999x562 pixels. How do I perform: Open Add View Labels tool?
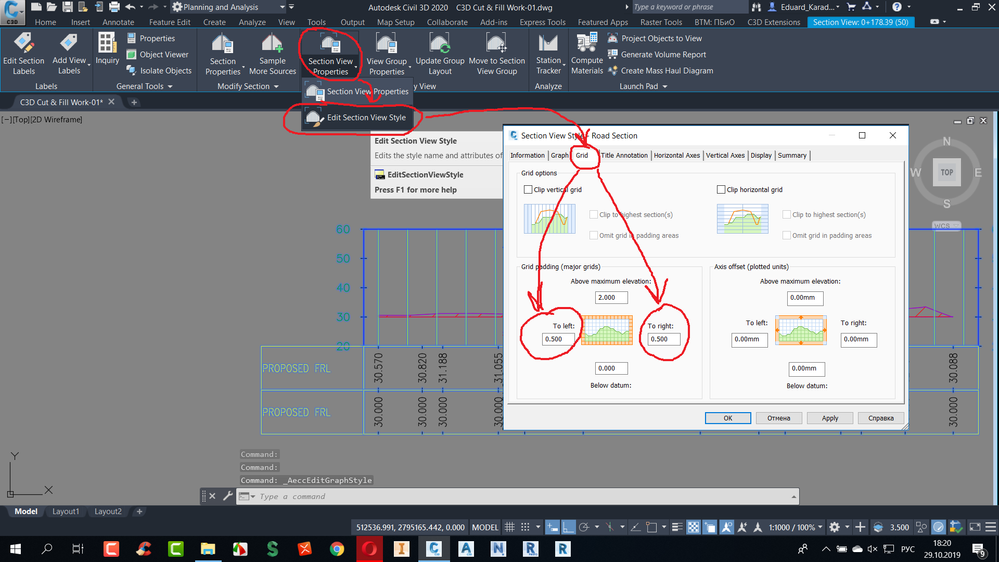point(69,54)
